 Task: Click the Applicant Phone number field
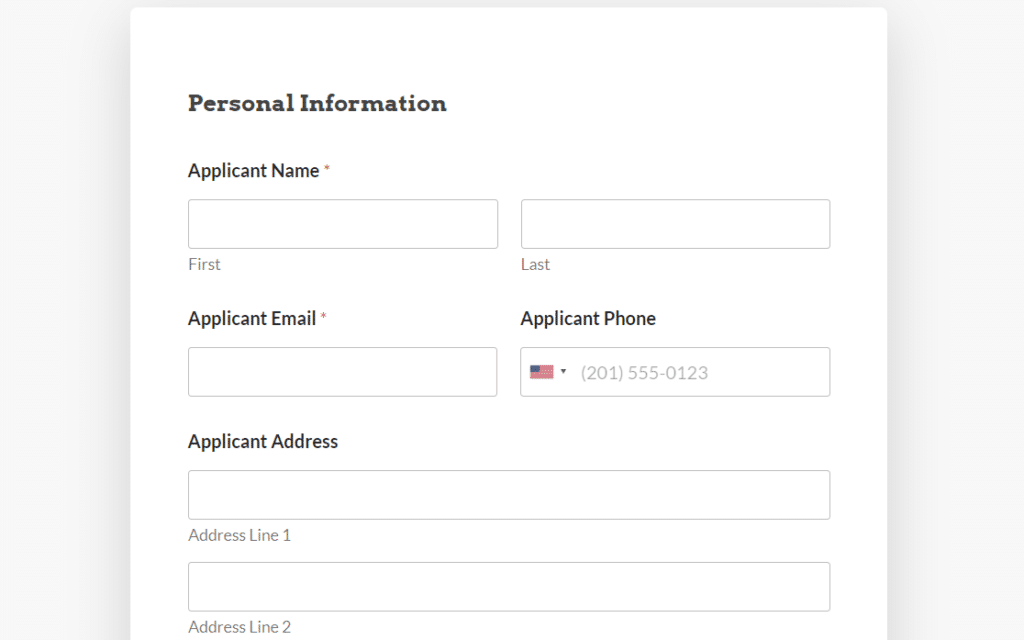(x=675, y=372)
